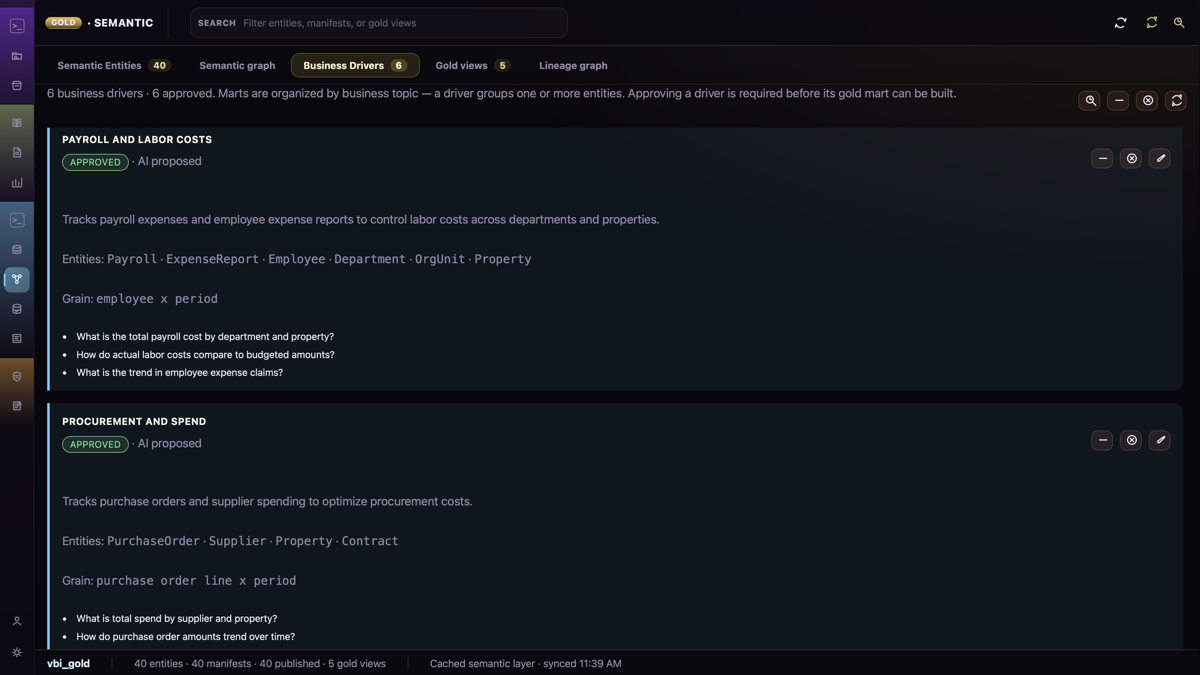Click the magnifier button in the drivers toolbar
This screenshot has height=675, width=1200.
(x=1090, y=100)
